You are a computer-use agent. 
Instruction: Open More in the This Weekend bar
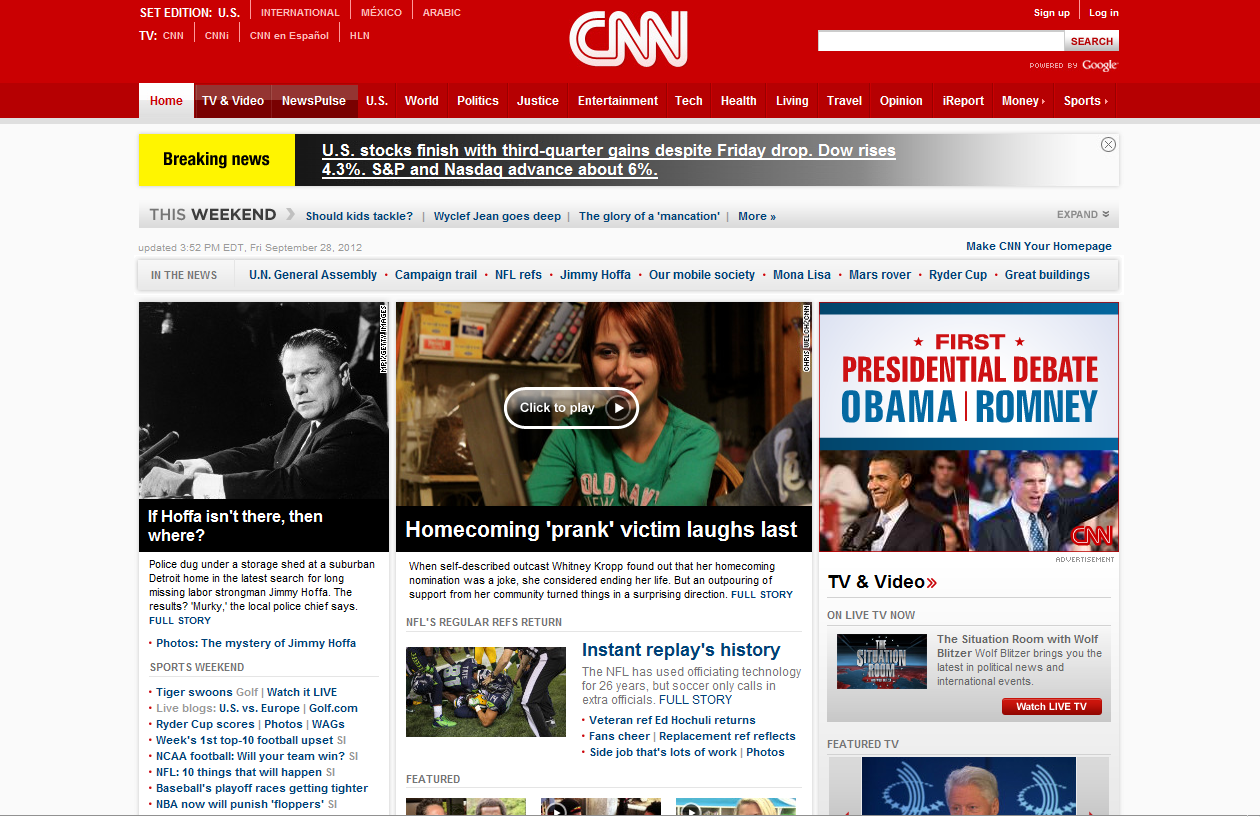[757, 216]
